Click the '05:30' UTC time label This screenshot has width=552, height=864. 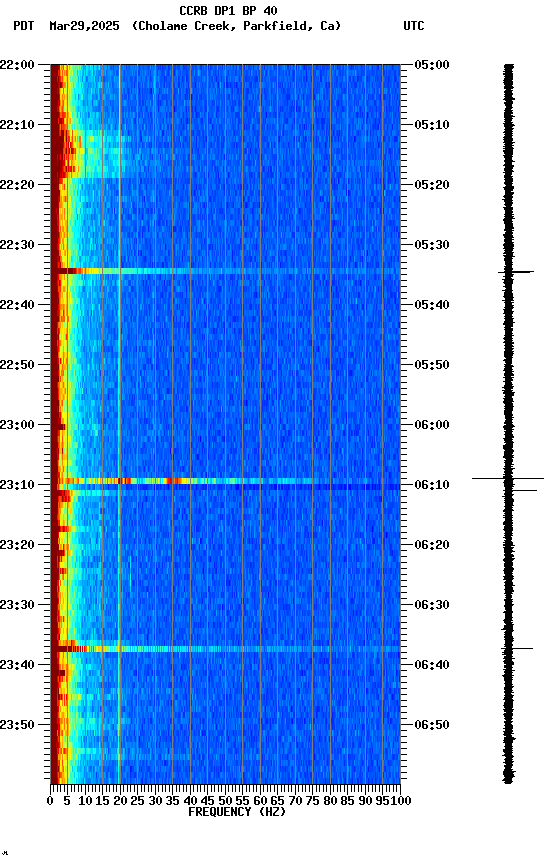[432, 245]
